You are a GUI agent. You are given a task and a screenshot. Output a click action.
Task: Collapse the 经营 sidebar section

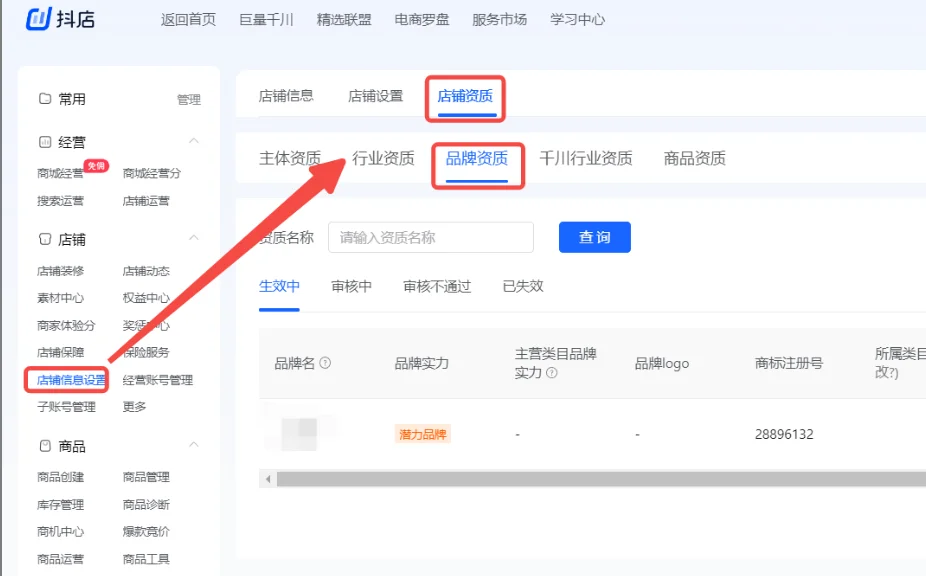(194, 141)
